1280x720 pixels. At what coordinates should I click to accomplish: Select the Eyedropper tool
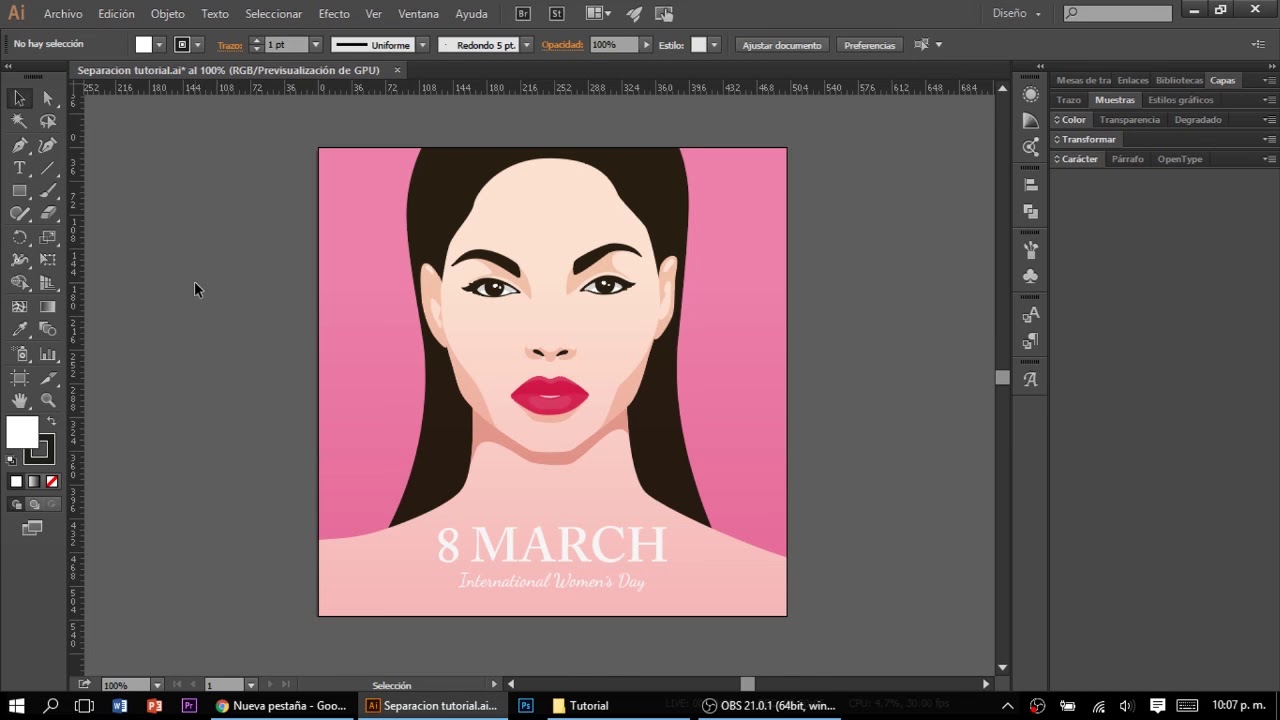click(x=19, y=329)
